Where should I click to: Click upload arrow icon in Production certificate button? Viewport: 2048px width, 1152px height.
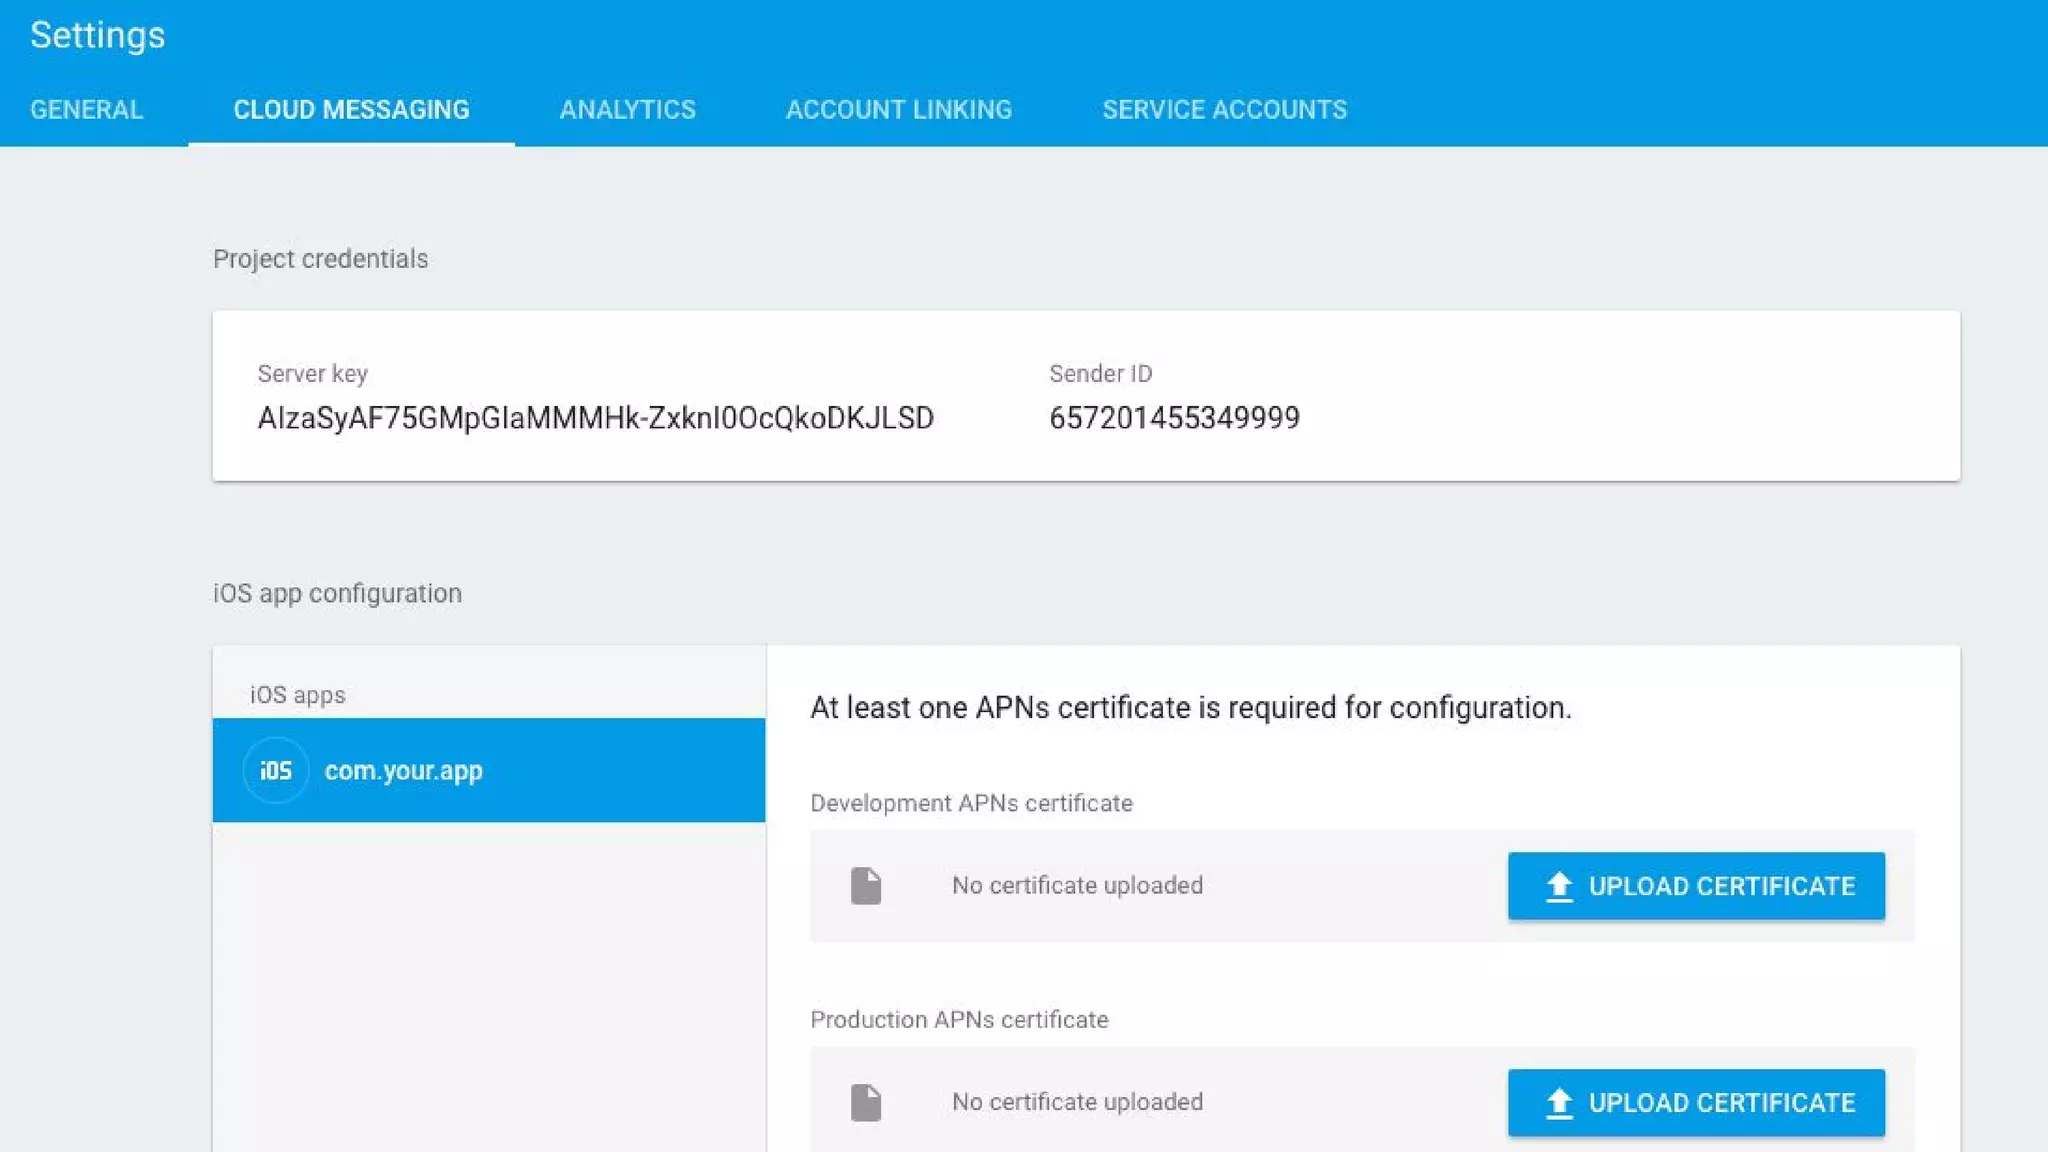coord(1559,1103)
